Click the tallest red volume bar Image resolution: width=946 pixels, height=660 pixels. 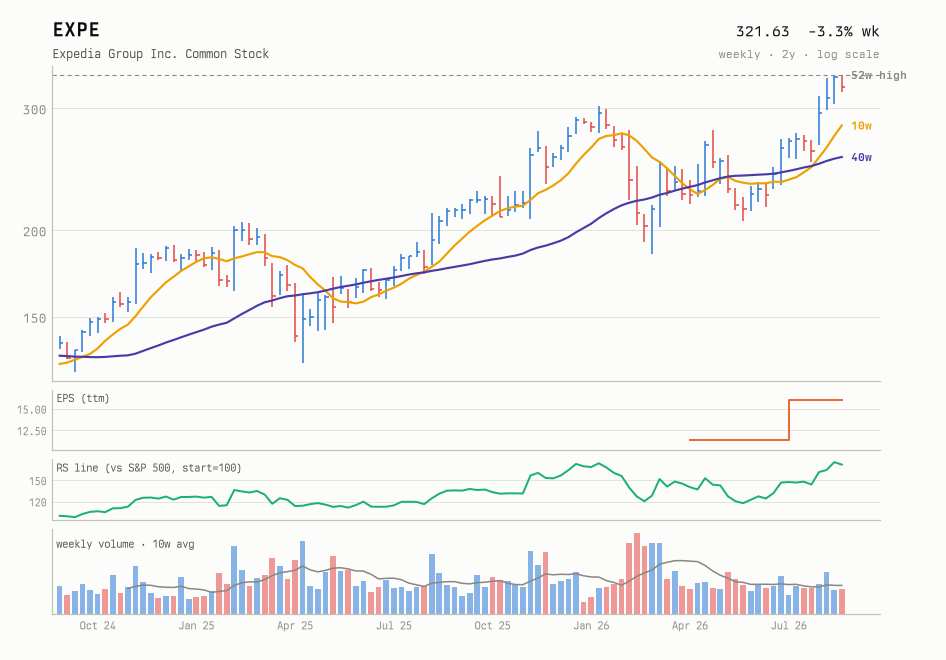(x=636, y=573)
